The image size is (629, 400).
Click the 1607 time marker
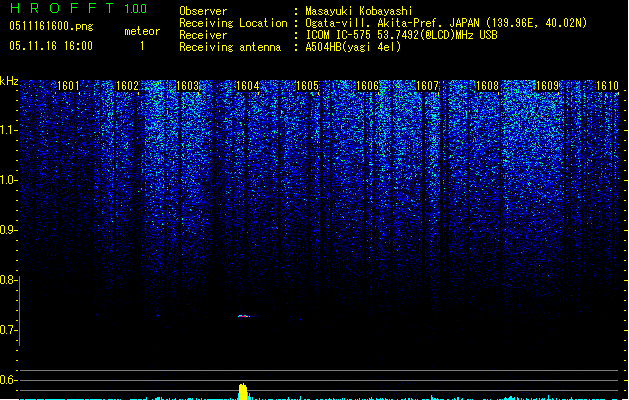(x=428, y=86)
